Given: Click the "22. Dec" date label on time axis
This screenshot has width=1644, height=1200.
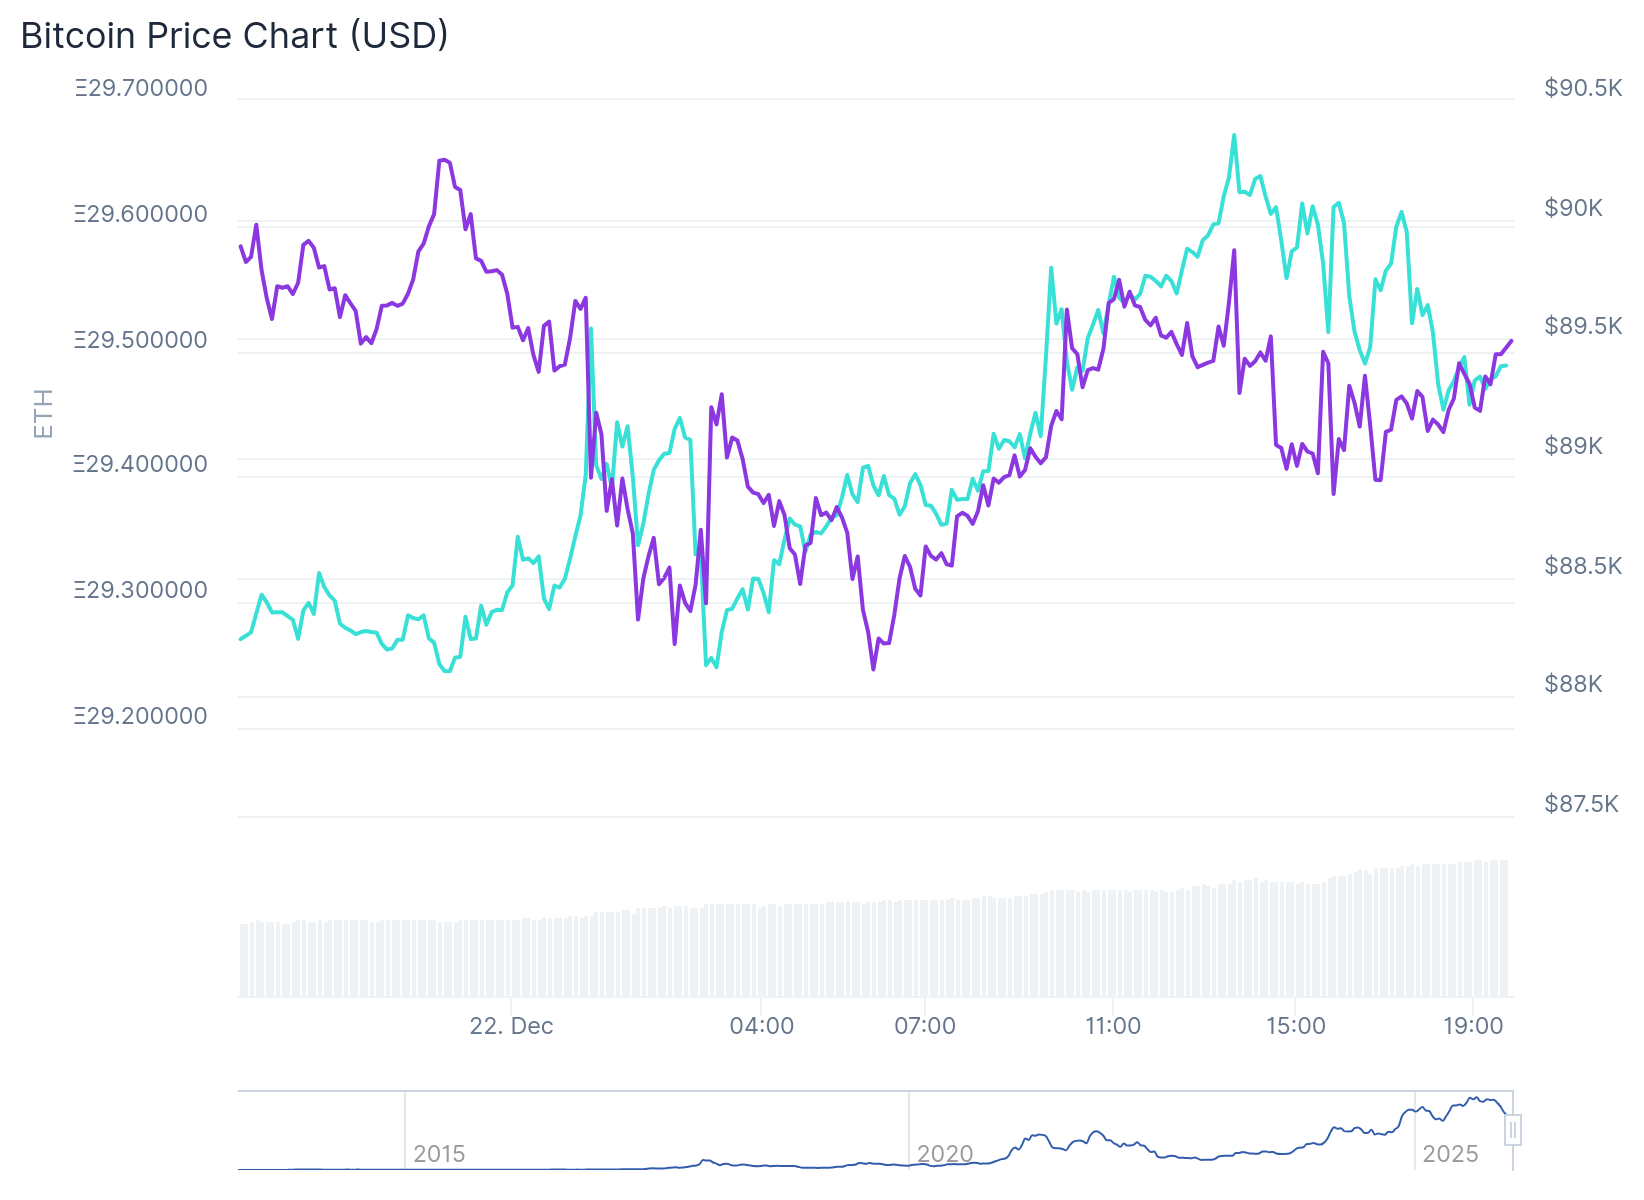Looking at the screenshot, I should (511, 1026).
